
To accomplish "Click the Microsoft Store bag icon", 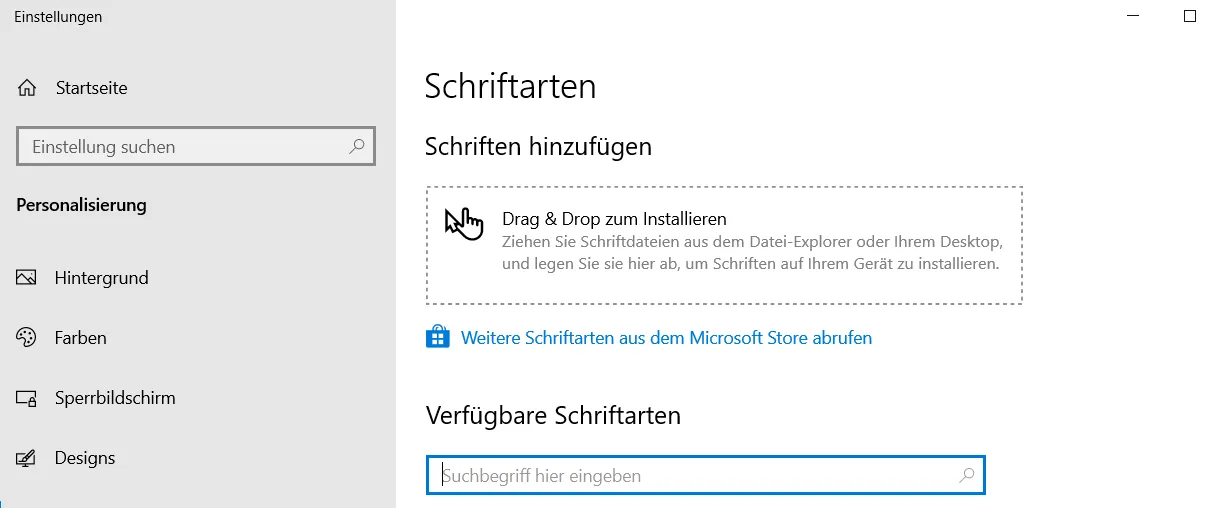I will pyautogui.click(x=438, y=337).
